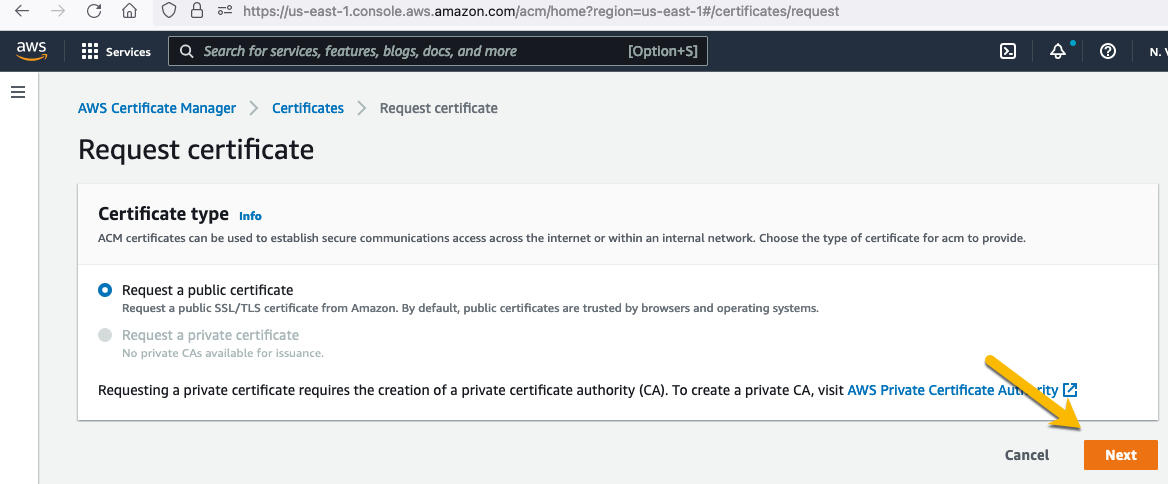Click the search magnifier icon
The width and height of the screenshot is (1168, 484).
point(188,51)
